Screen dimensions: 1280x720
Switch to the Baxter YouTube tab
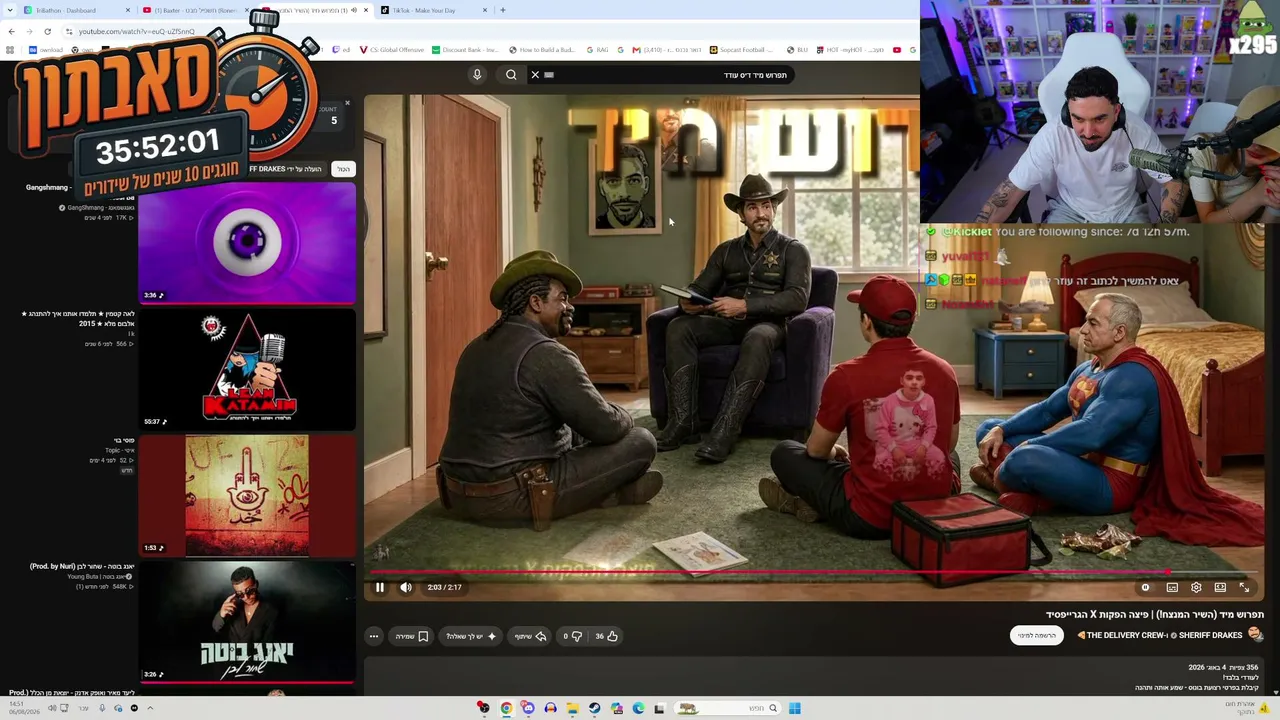(196, 10)
